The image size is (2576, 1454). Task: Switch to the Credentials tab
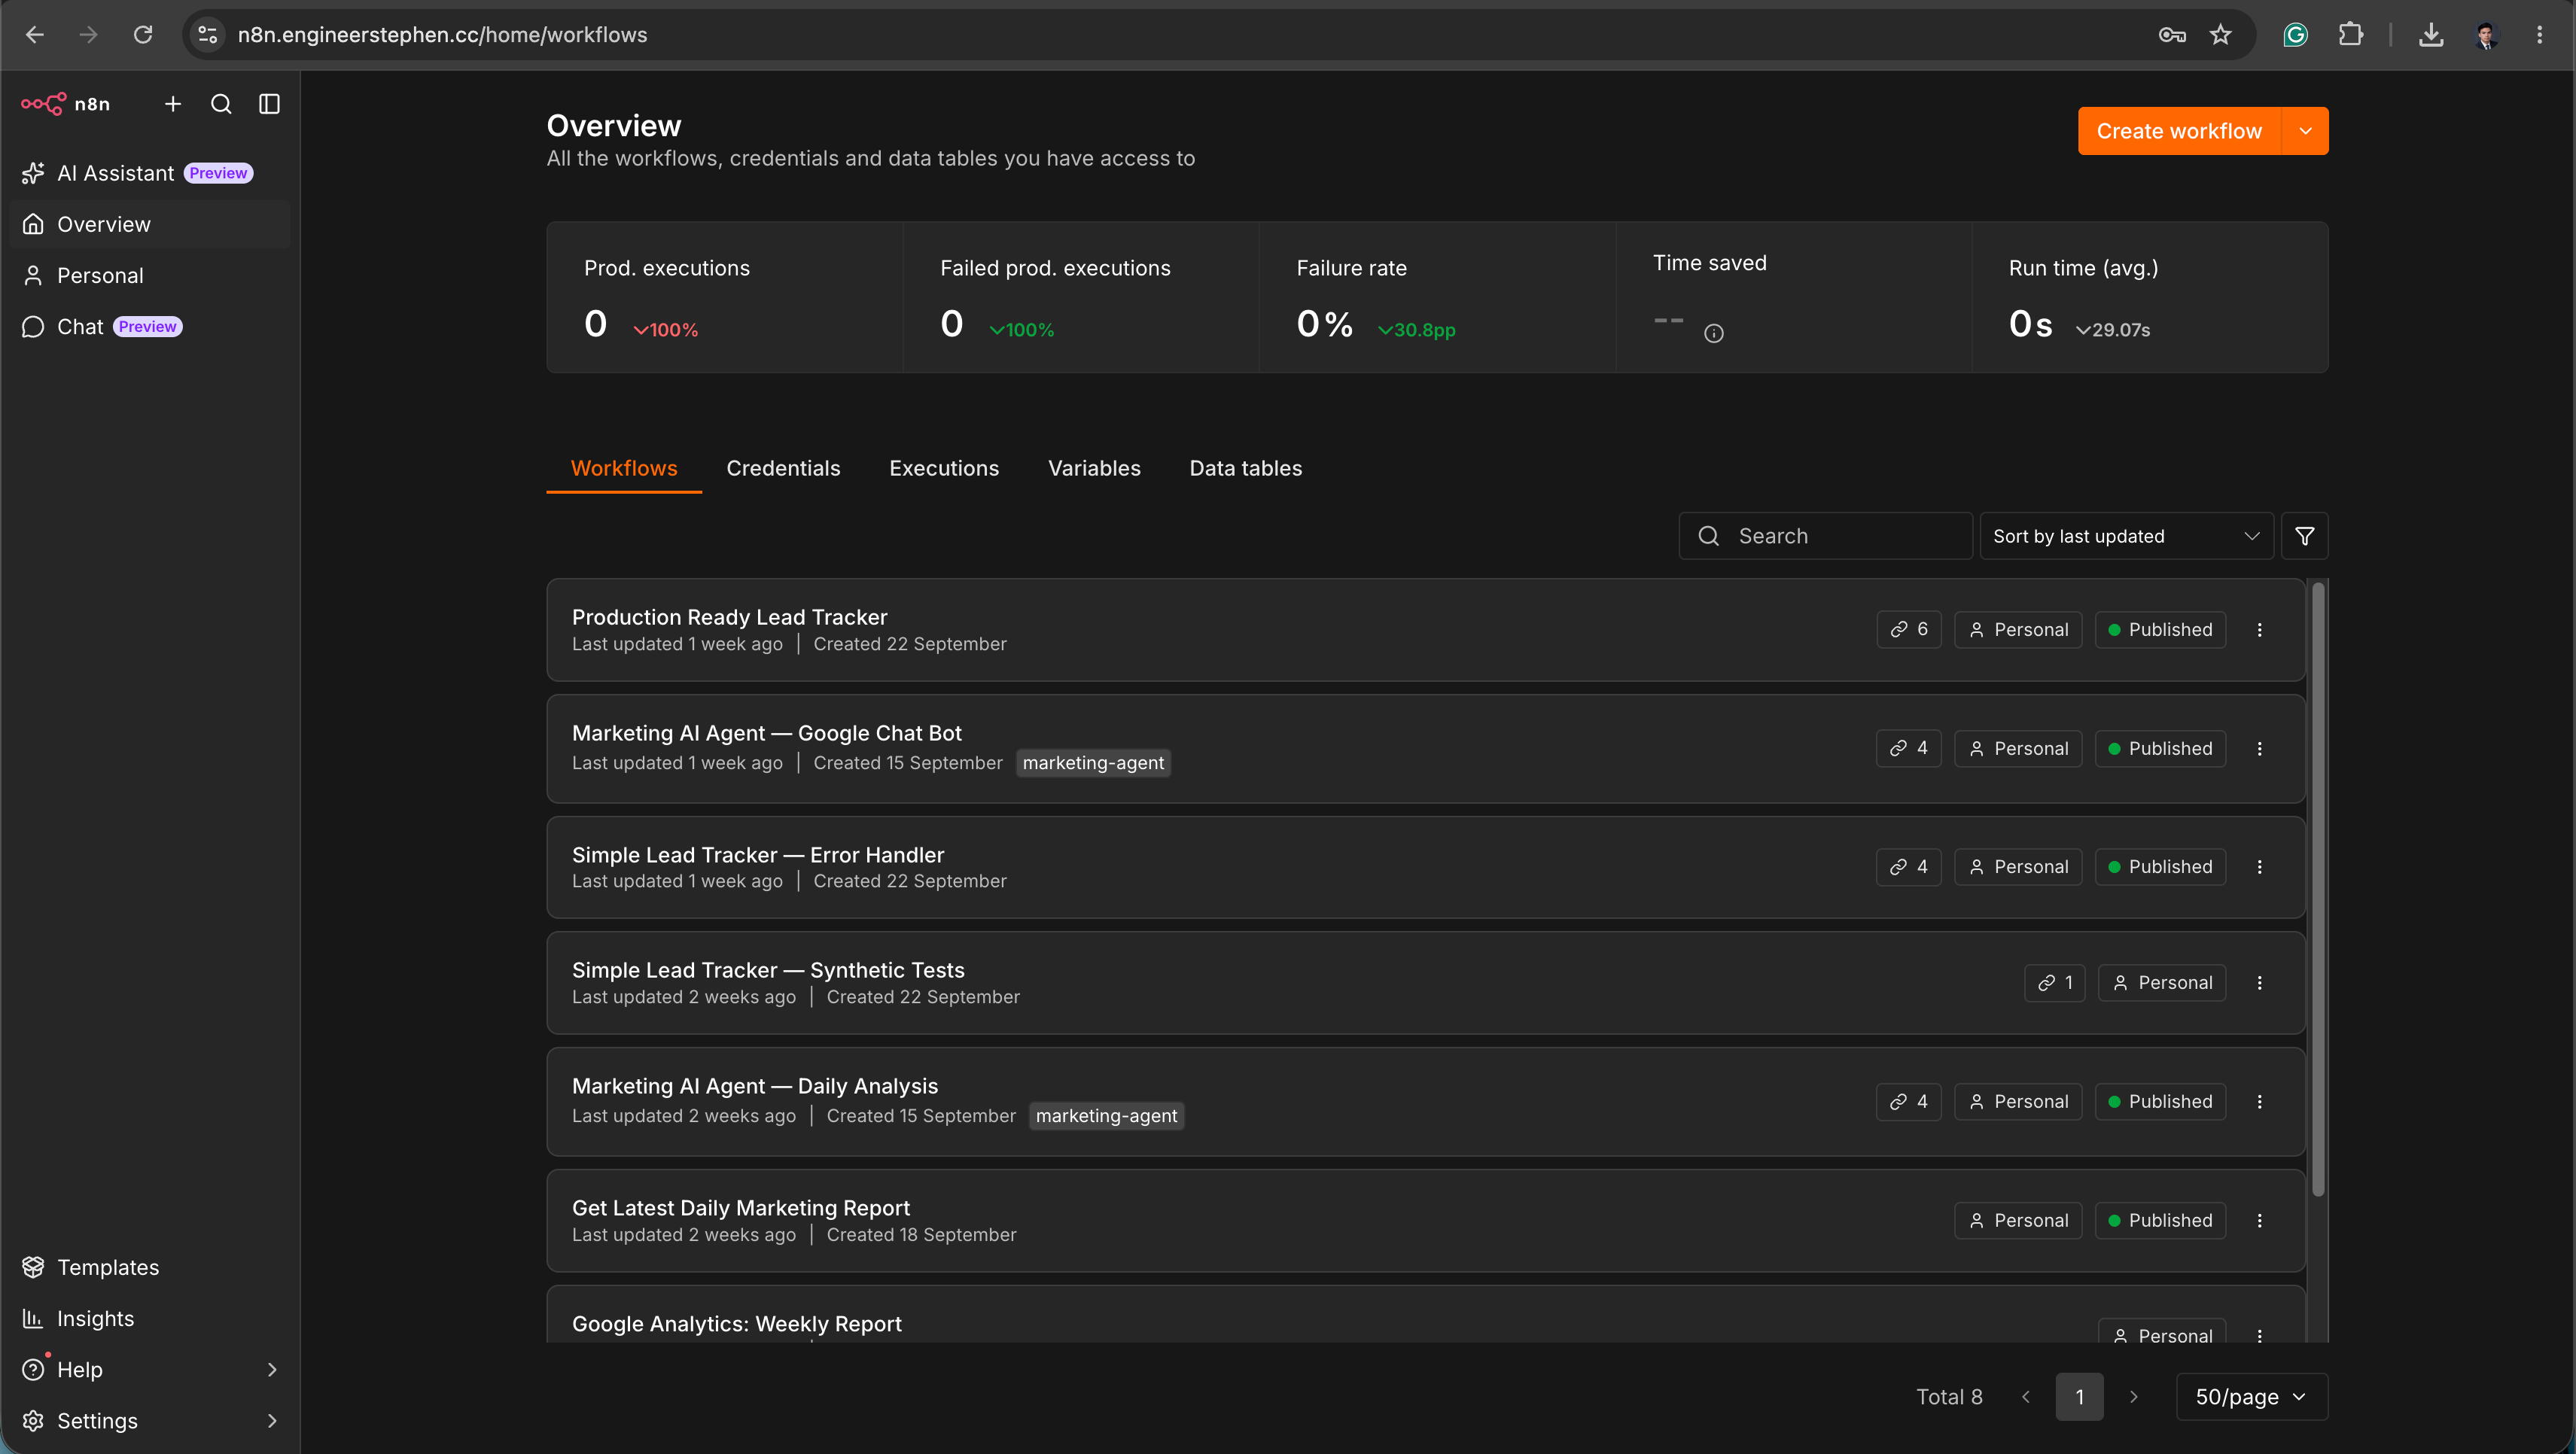click(x=783, y=468)
